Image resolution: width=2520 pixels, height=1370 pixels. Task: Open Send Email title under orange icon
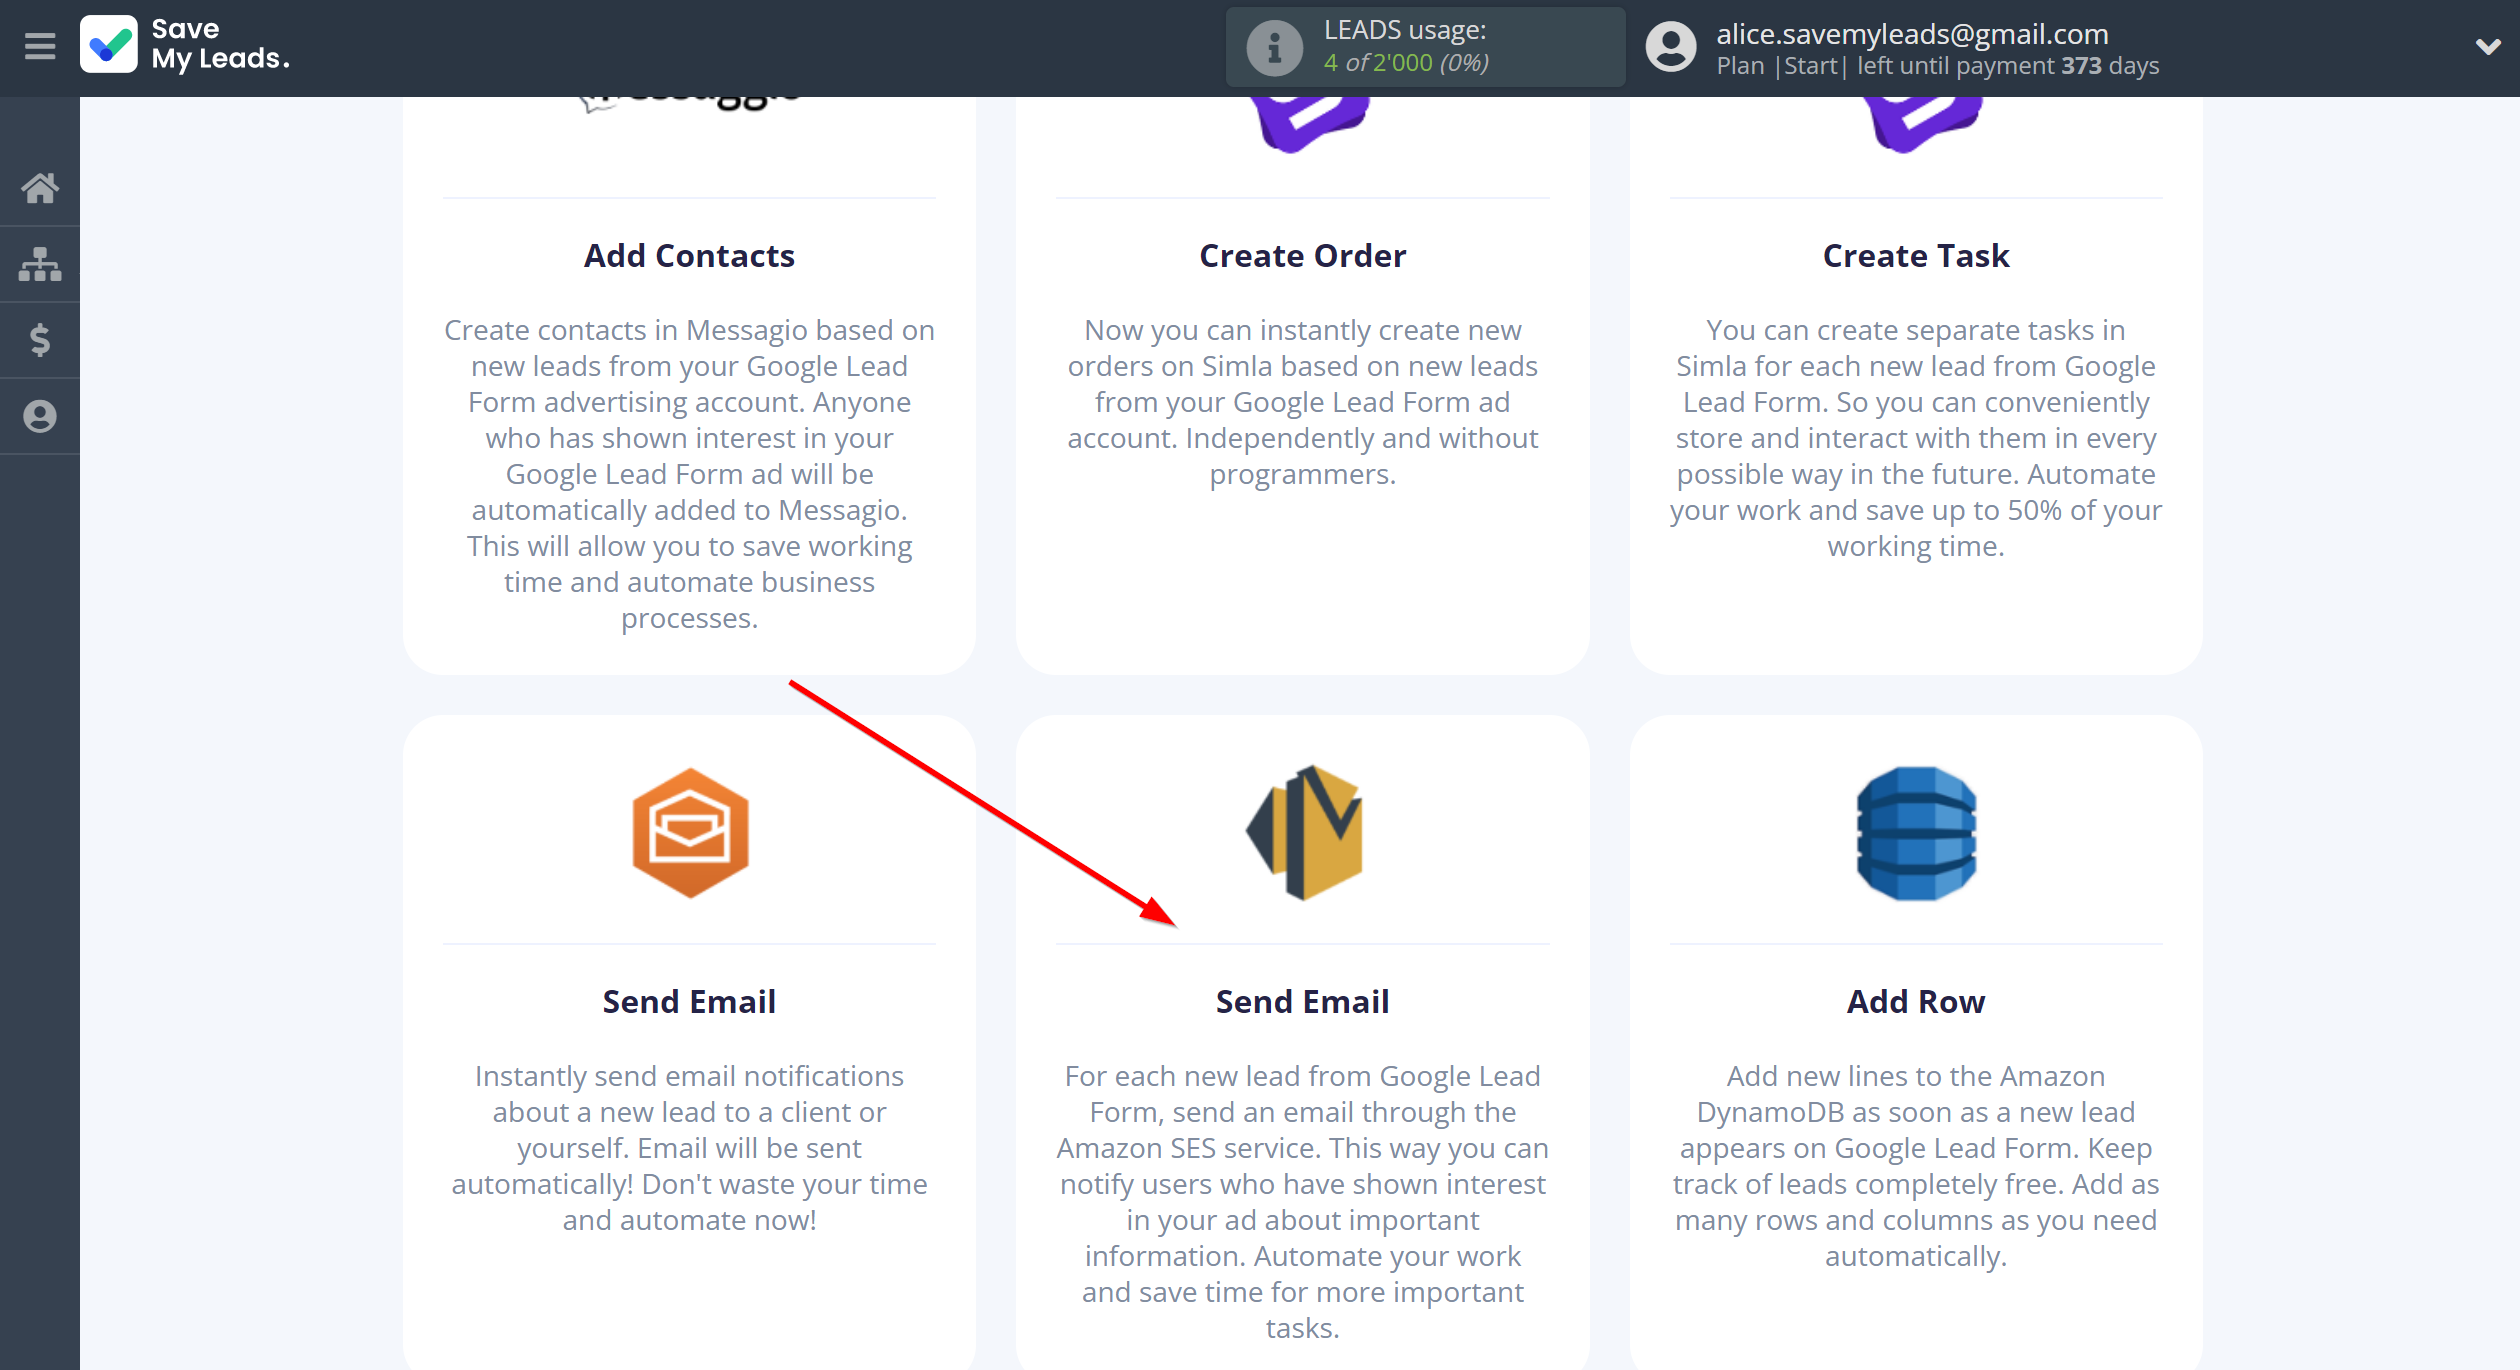[x=690, y=1002]
